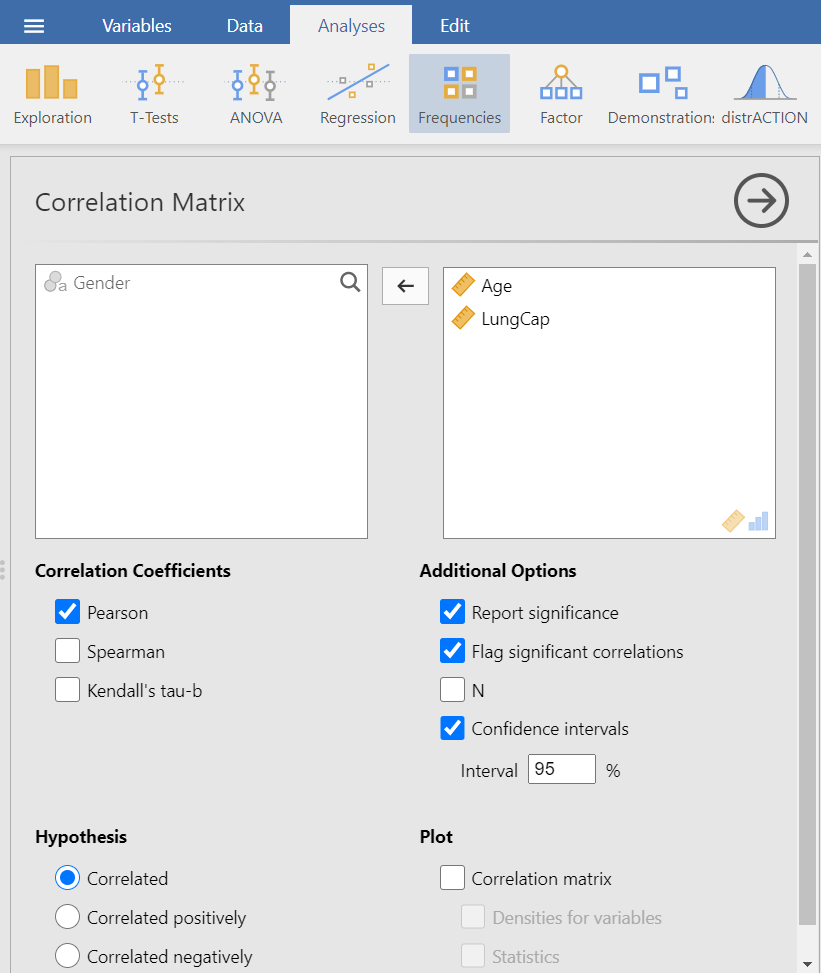Open the Factor analyses menu
This screenshot has width=821, height=973.
tap(561, 96)
